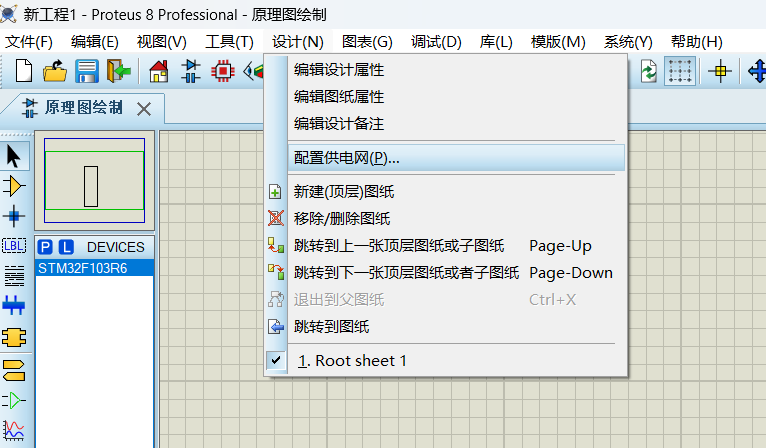Select the Subcircuit mode tool
The width and height of the screenshot is (766, 448).
[14, 337]
